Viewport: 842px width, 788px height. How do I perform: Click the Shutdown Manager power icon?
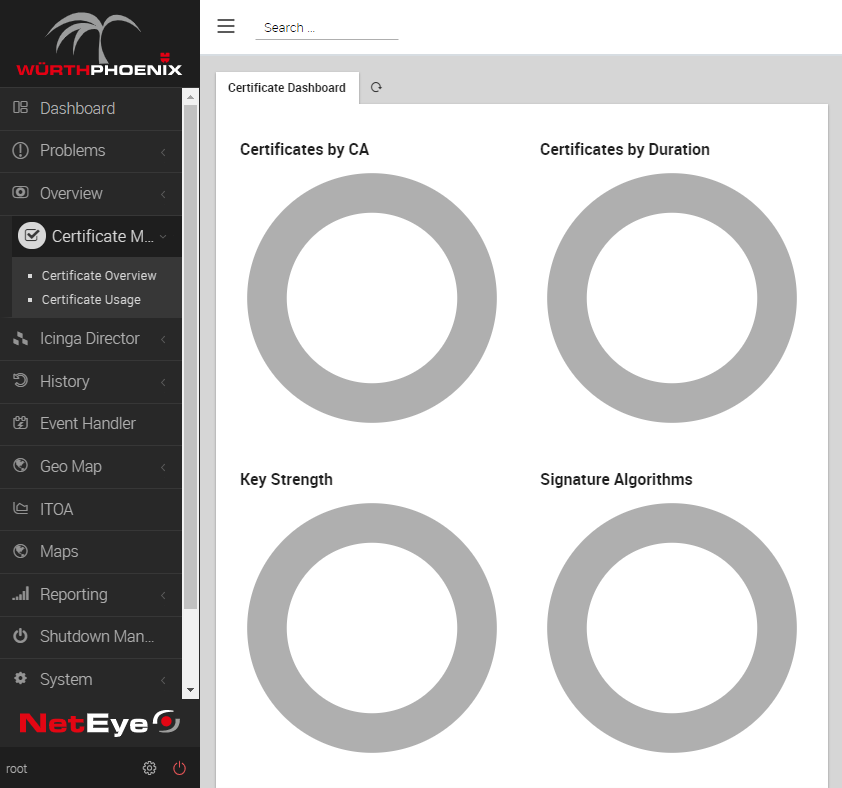click(x=20, y=636)
